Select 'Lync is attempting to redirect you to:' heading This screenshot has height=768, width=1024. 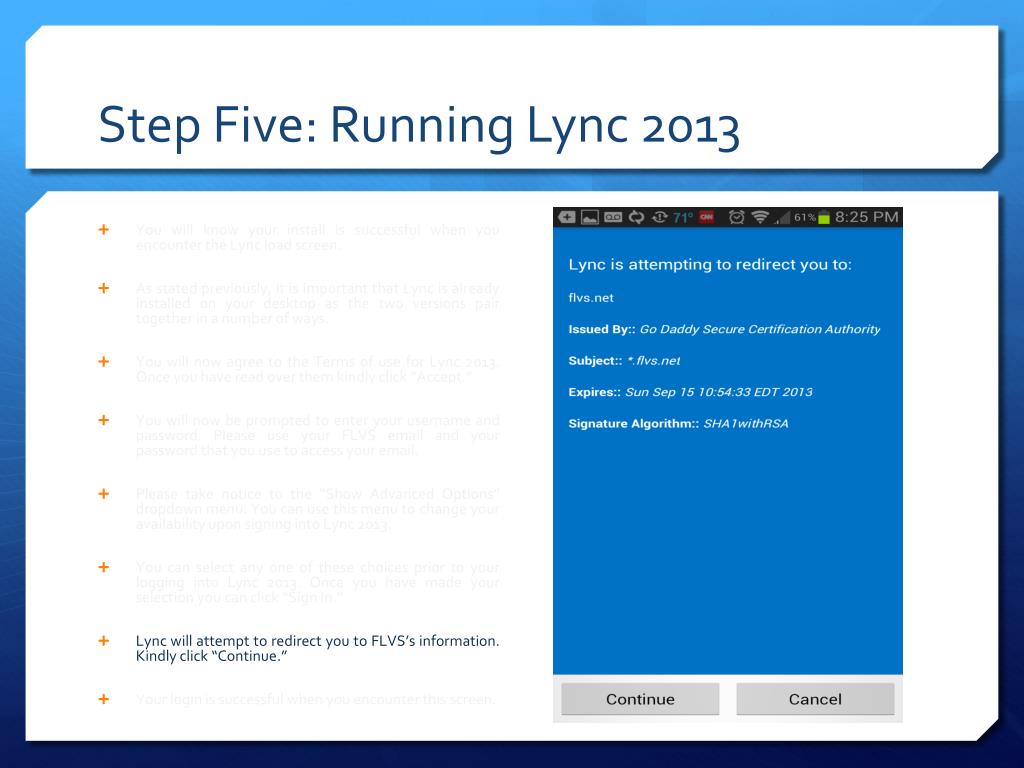(710, 264)
